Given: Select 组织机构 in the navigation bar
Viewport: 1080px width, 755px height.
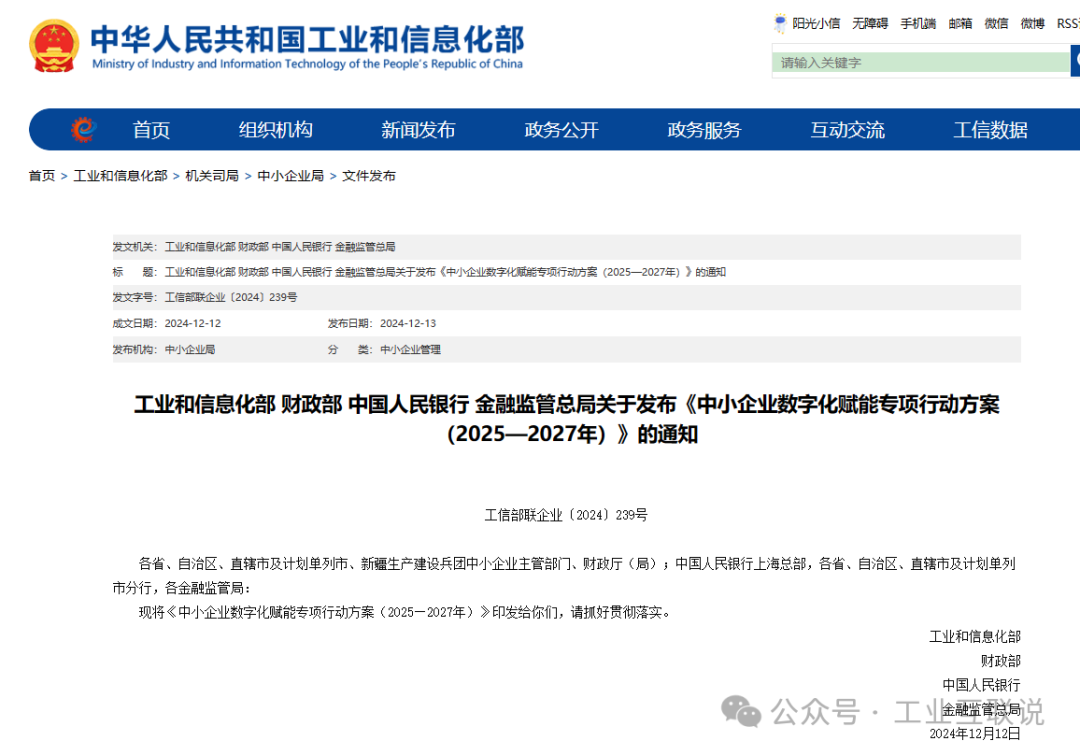Looking at the screenshot, I should [x=275, y=129].
